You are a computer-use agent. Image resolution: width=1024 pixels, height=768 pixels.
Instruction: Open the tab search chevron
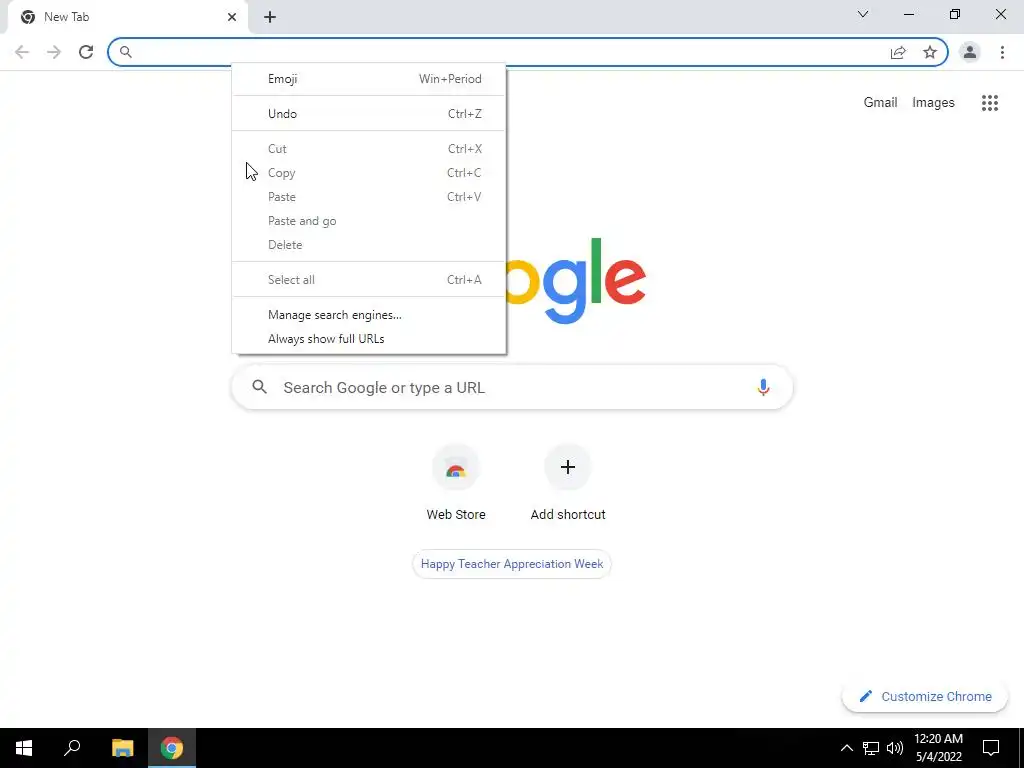(863, 14)
